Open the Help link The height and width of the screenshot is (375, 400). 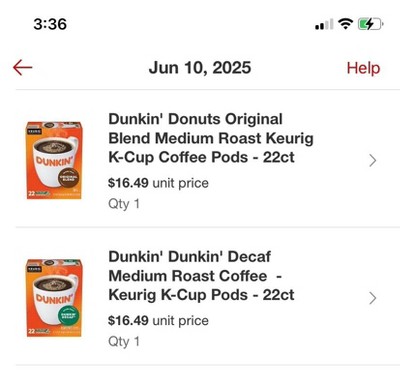point(363,68)
